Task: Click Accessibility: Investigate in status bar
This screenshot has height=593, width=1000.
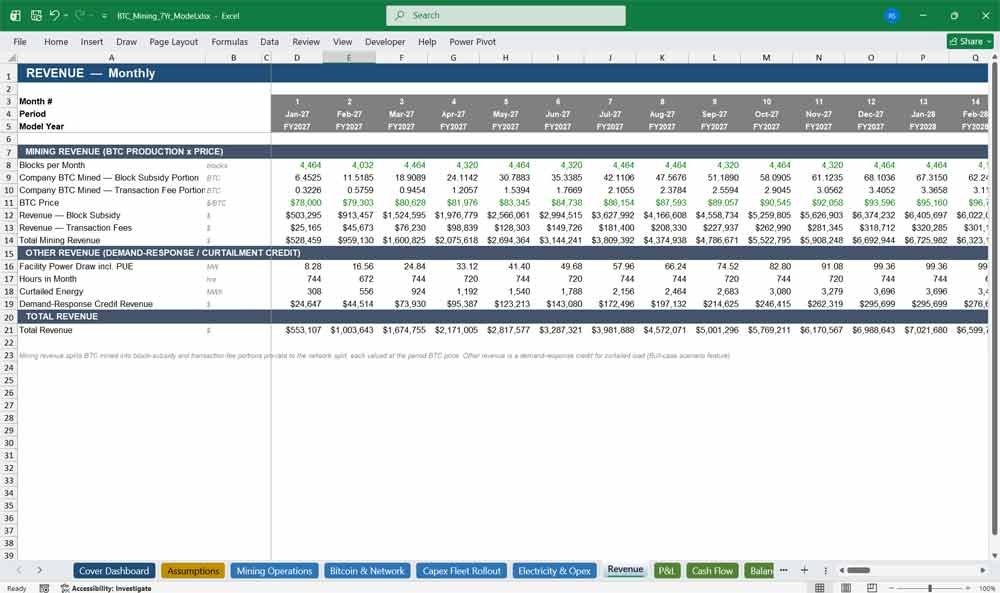Action: 106,588
